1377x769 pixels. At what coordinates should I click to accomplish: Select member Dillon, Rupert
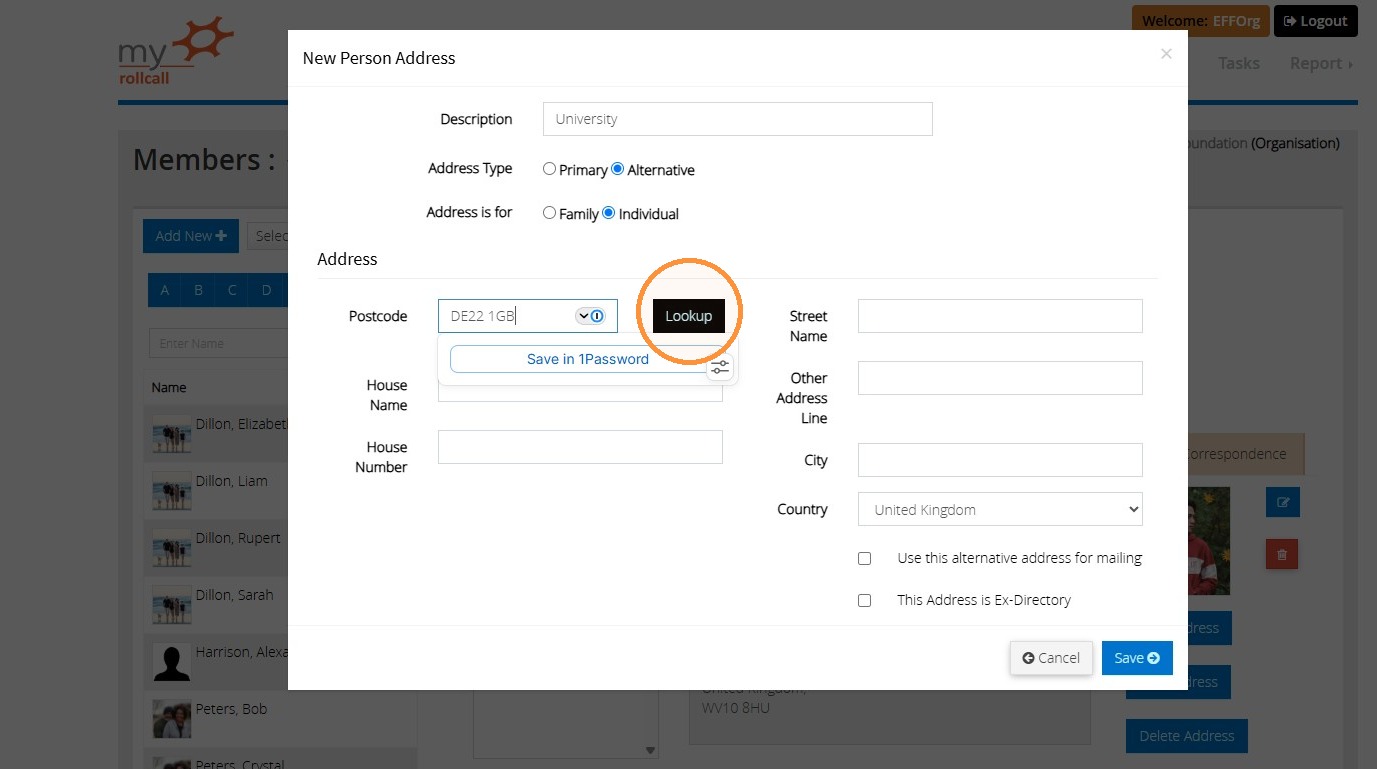[238, 538]
